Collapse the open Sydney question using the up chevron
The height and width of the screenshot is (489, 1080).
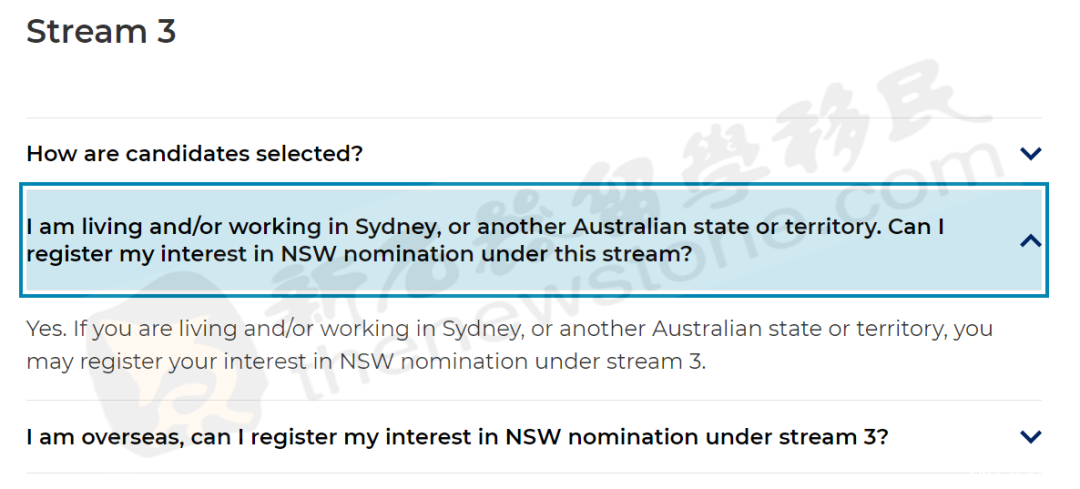click(x=1030, y=240)
